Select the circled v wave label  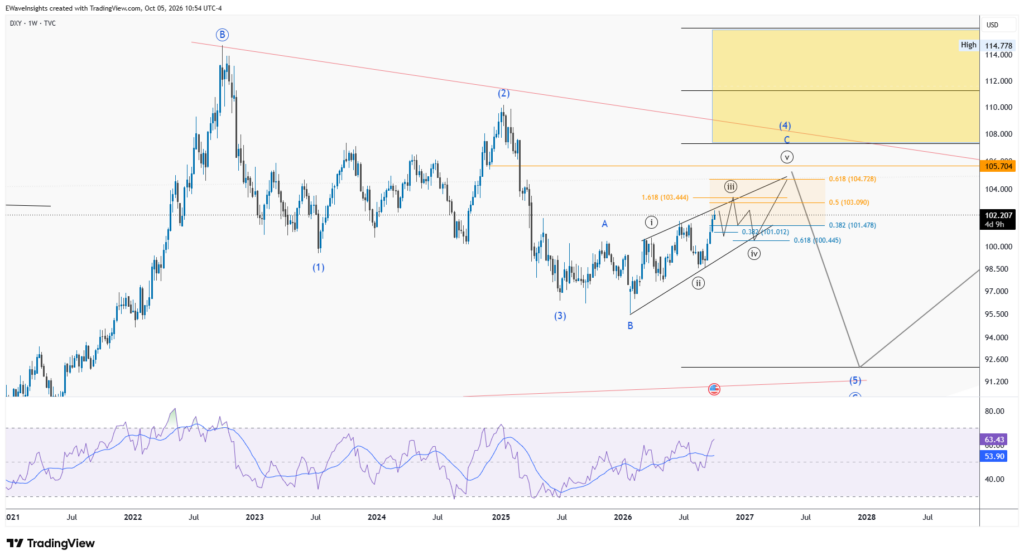tap(787, 157)
